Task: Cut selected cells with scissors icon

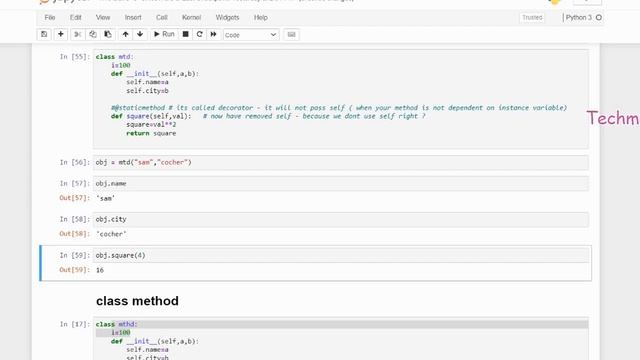Action: 77,34
